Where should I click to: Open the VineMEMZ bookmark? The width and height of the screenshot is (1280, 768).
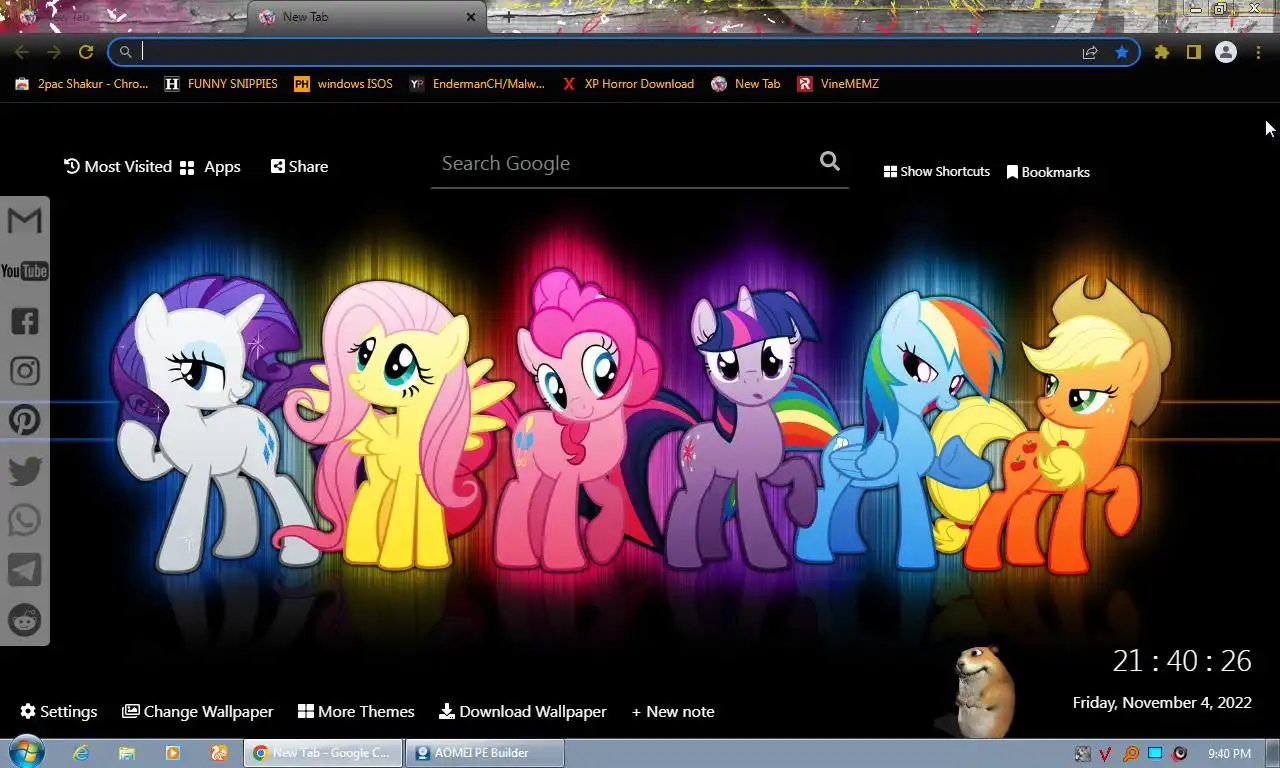point(838,84)
